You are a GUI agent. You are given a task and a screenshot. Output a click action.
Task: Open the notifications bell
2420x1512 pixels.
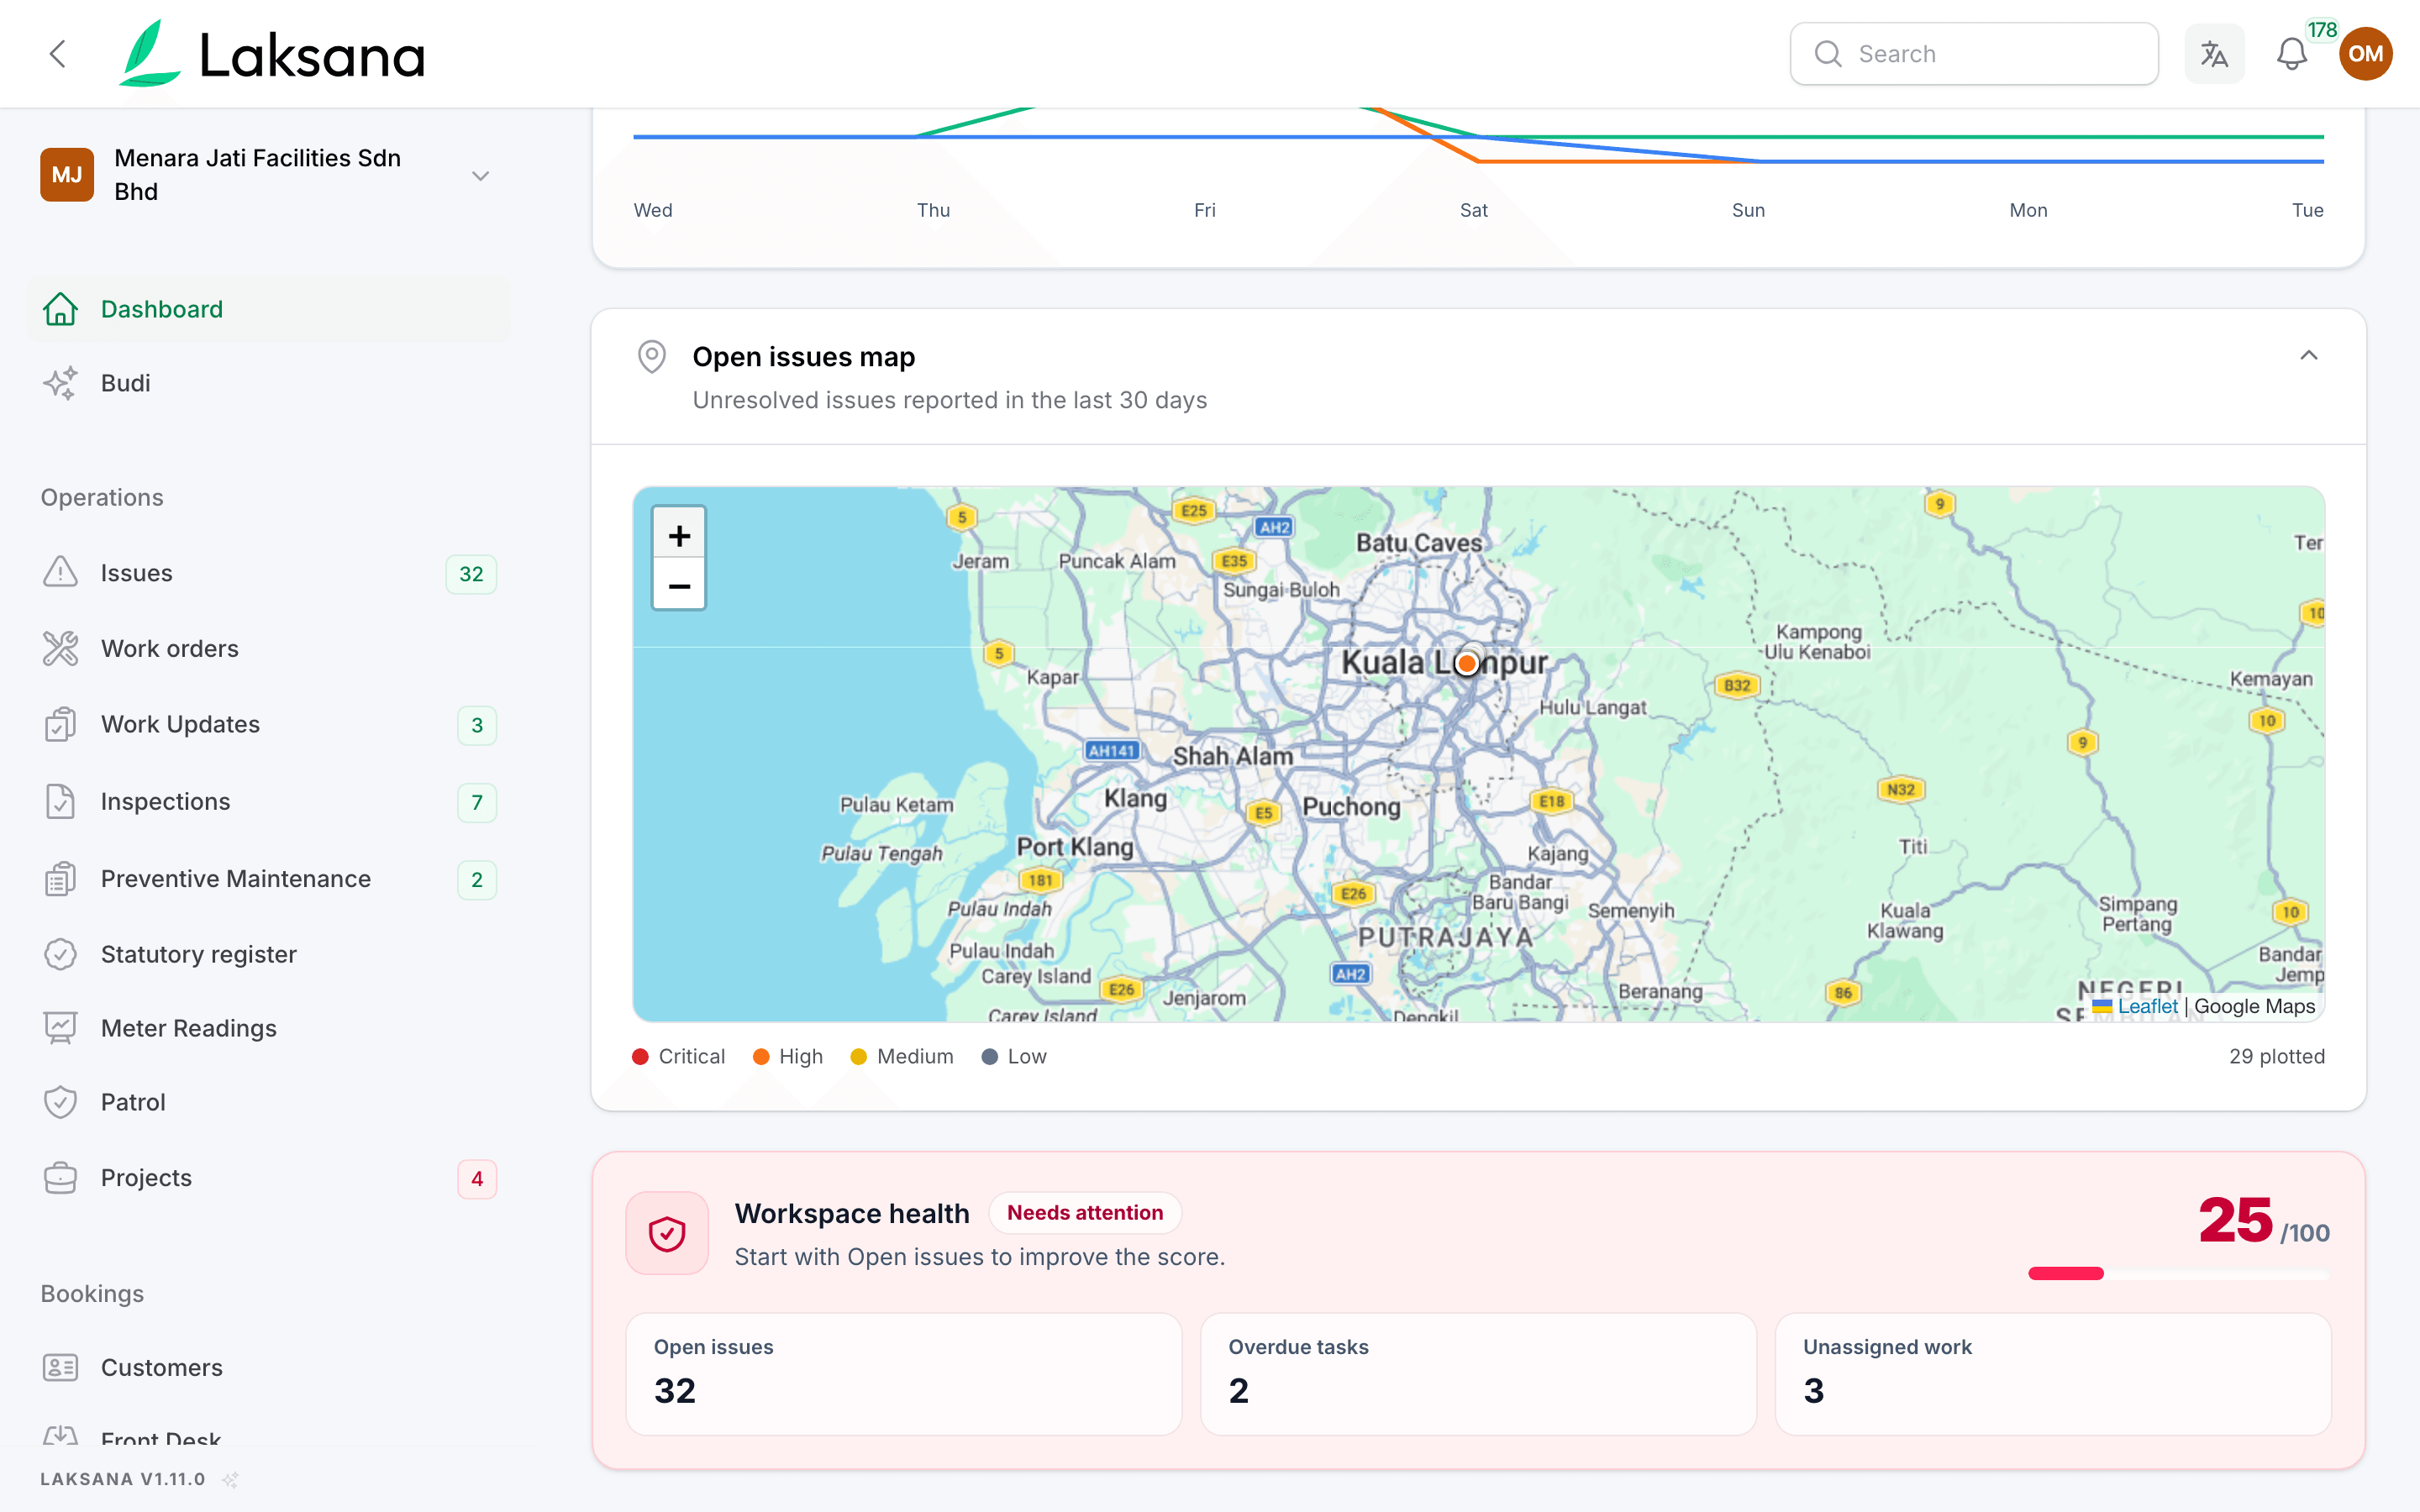[x=2291, y=54]
